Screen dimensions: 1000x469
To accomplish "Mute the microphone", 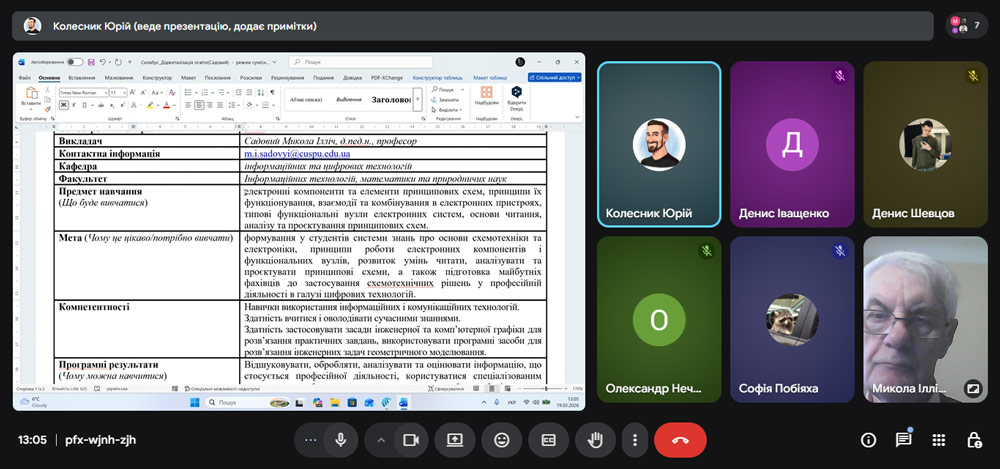I will [x=341, y=439].
